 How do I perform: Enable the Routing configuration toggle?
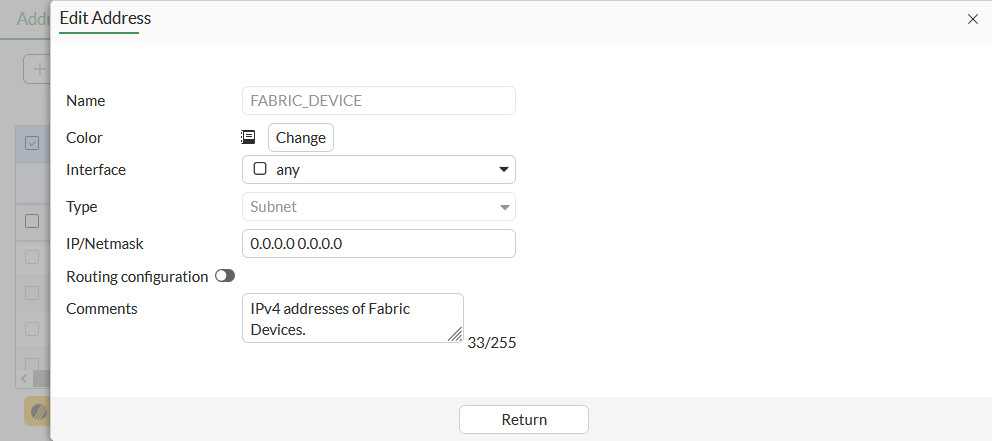pyautogui.click(x=225, y=276)
